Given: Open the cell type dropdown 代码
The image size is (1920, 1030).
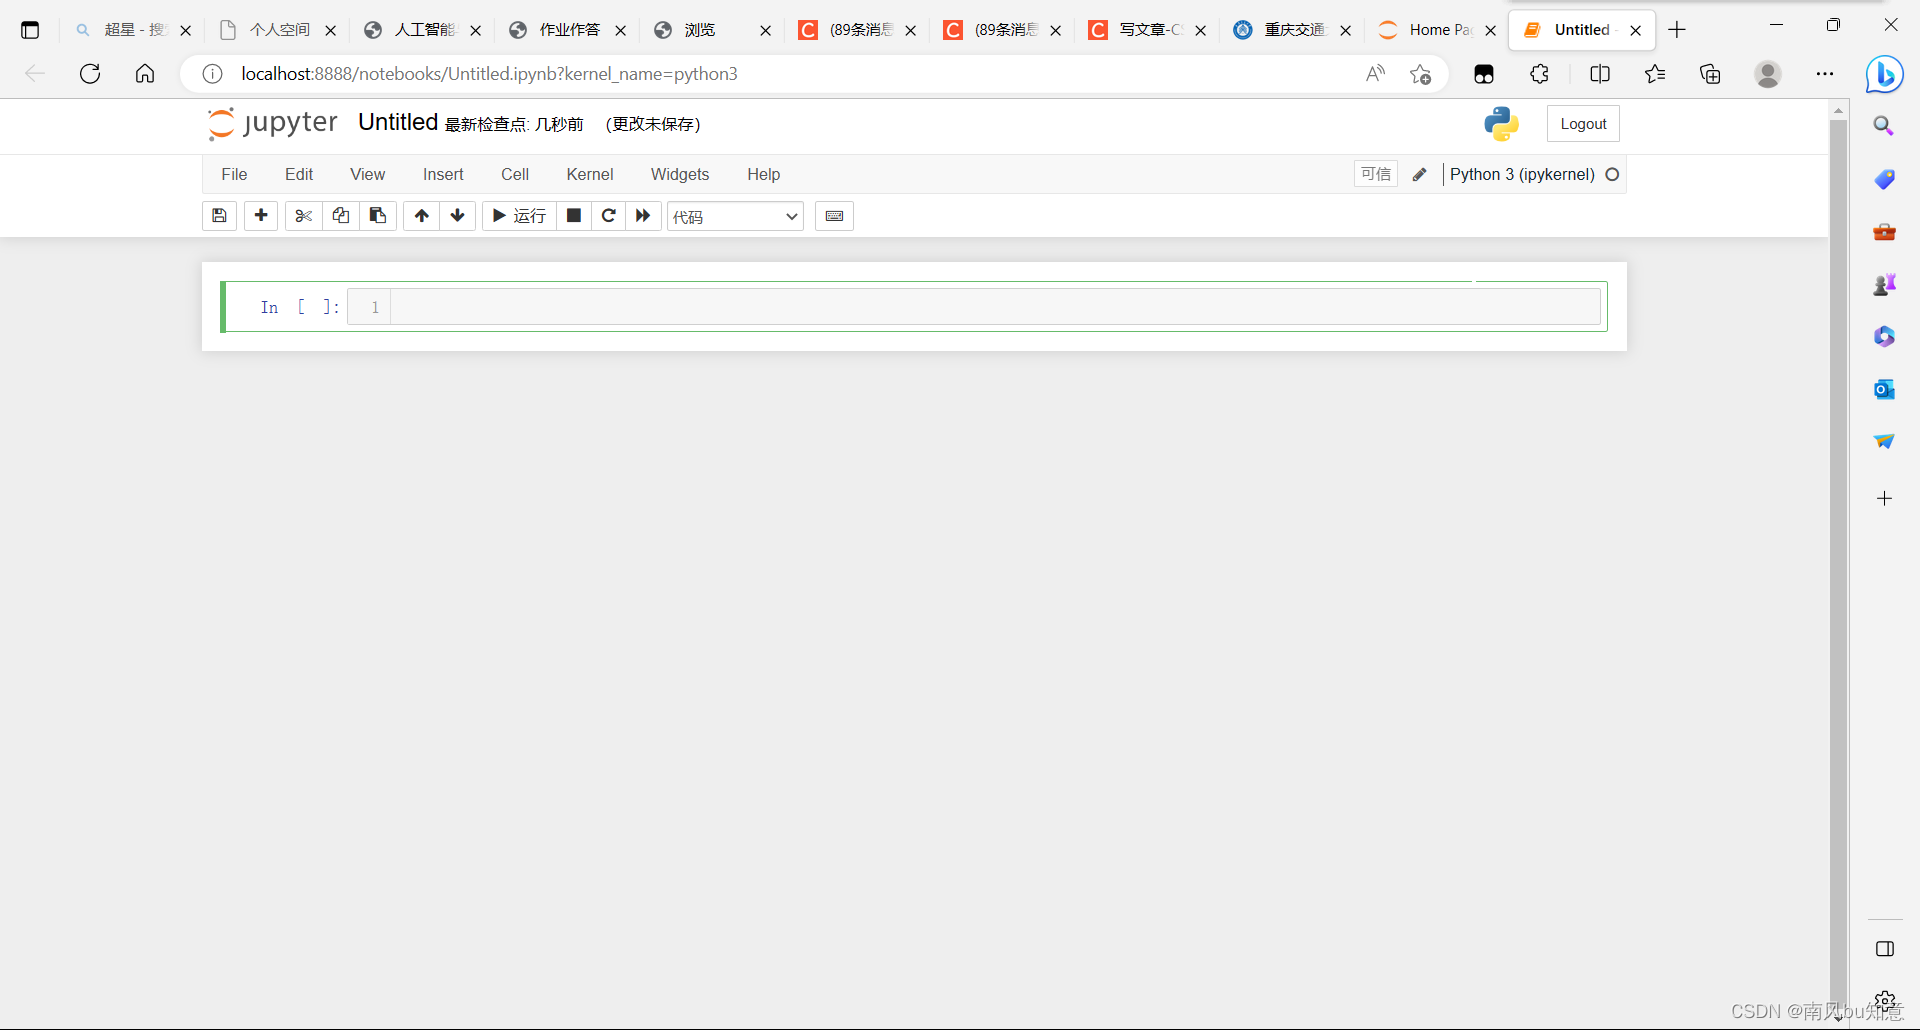Looking at the screenshot, I should click(x=735, y=217).
